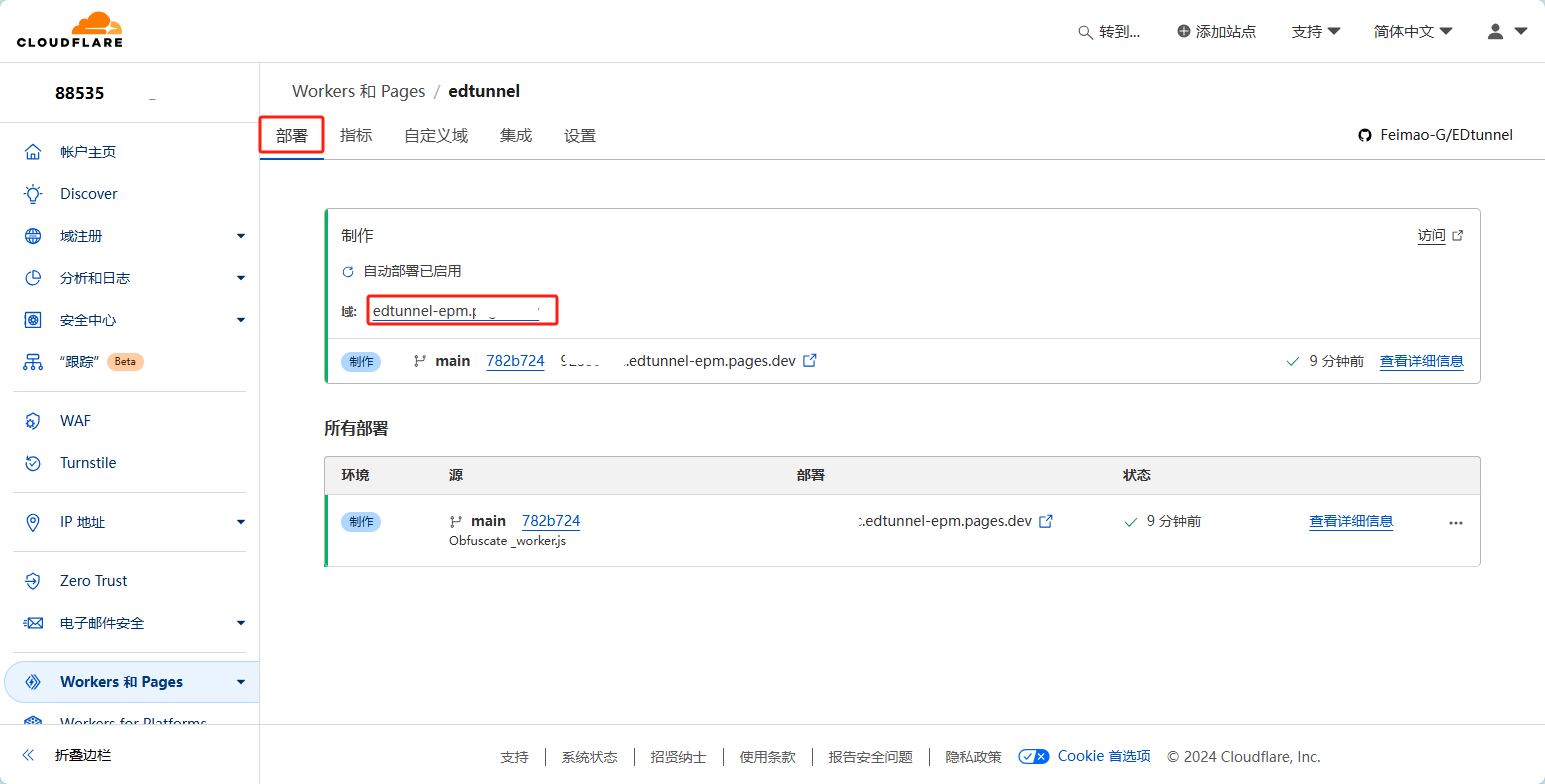The height and width of the screenshot is (784, 1545).
Task: Click the 制作 badge in the 所有部署 row
Action: click(361, 521)
